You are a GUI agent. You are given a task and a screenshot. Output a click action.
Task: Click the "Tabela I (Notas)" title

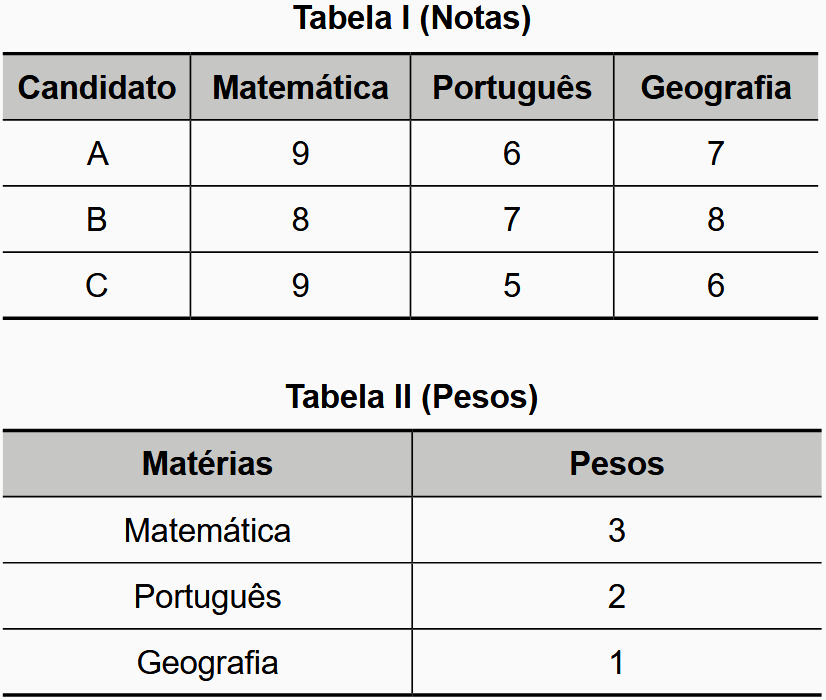[411, 19]
